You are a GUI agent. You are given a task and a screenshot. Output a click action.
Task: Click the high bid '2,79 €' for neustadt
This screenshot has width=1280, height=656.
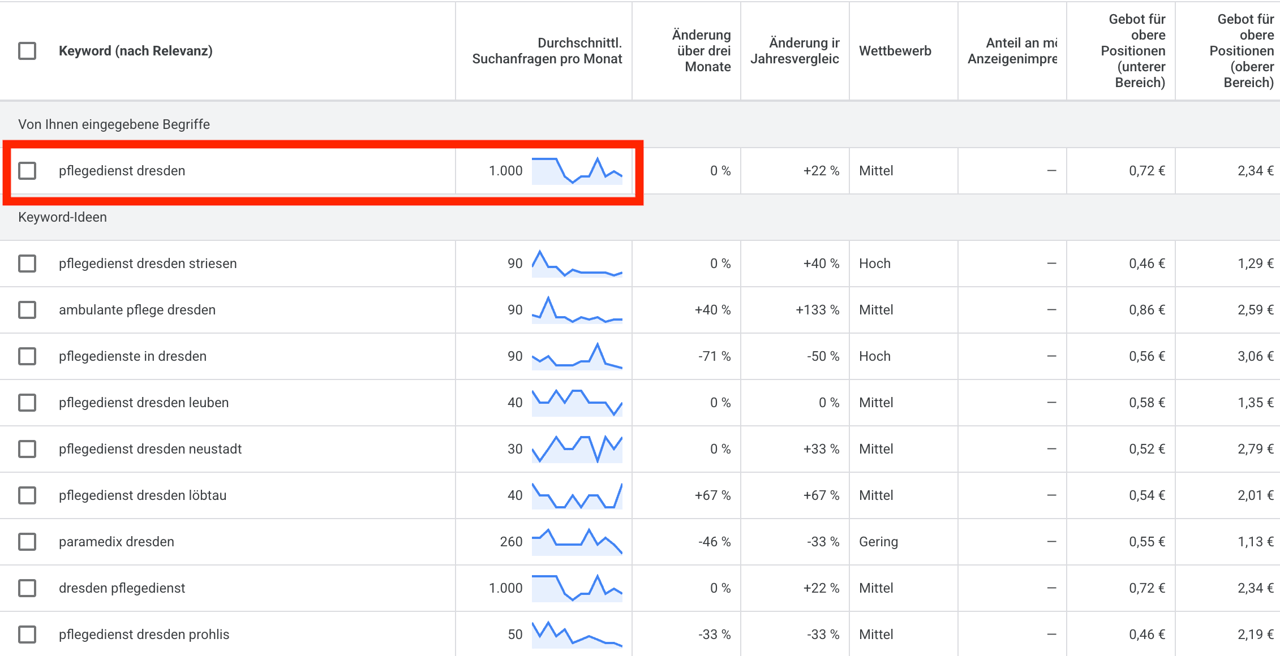pyautogui.click(x=1256, y=449)
